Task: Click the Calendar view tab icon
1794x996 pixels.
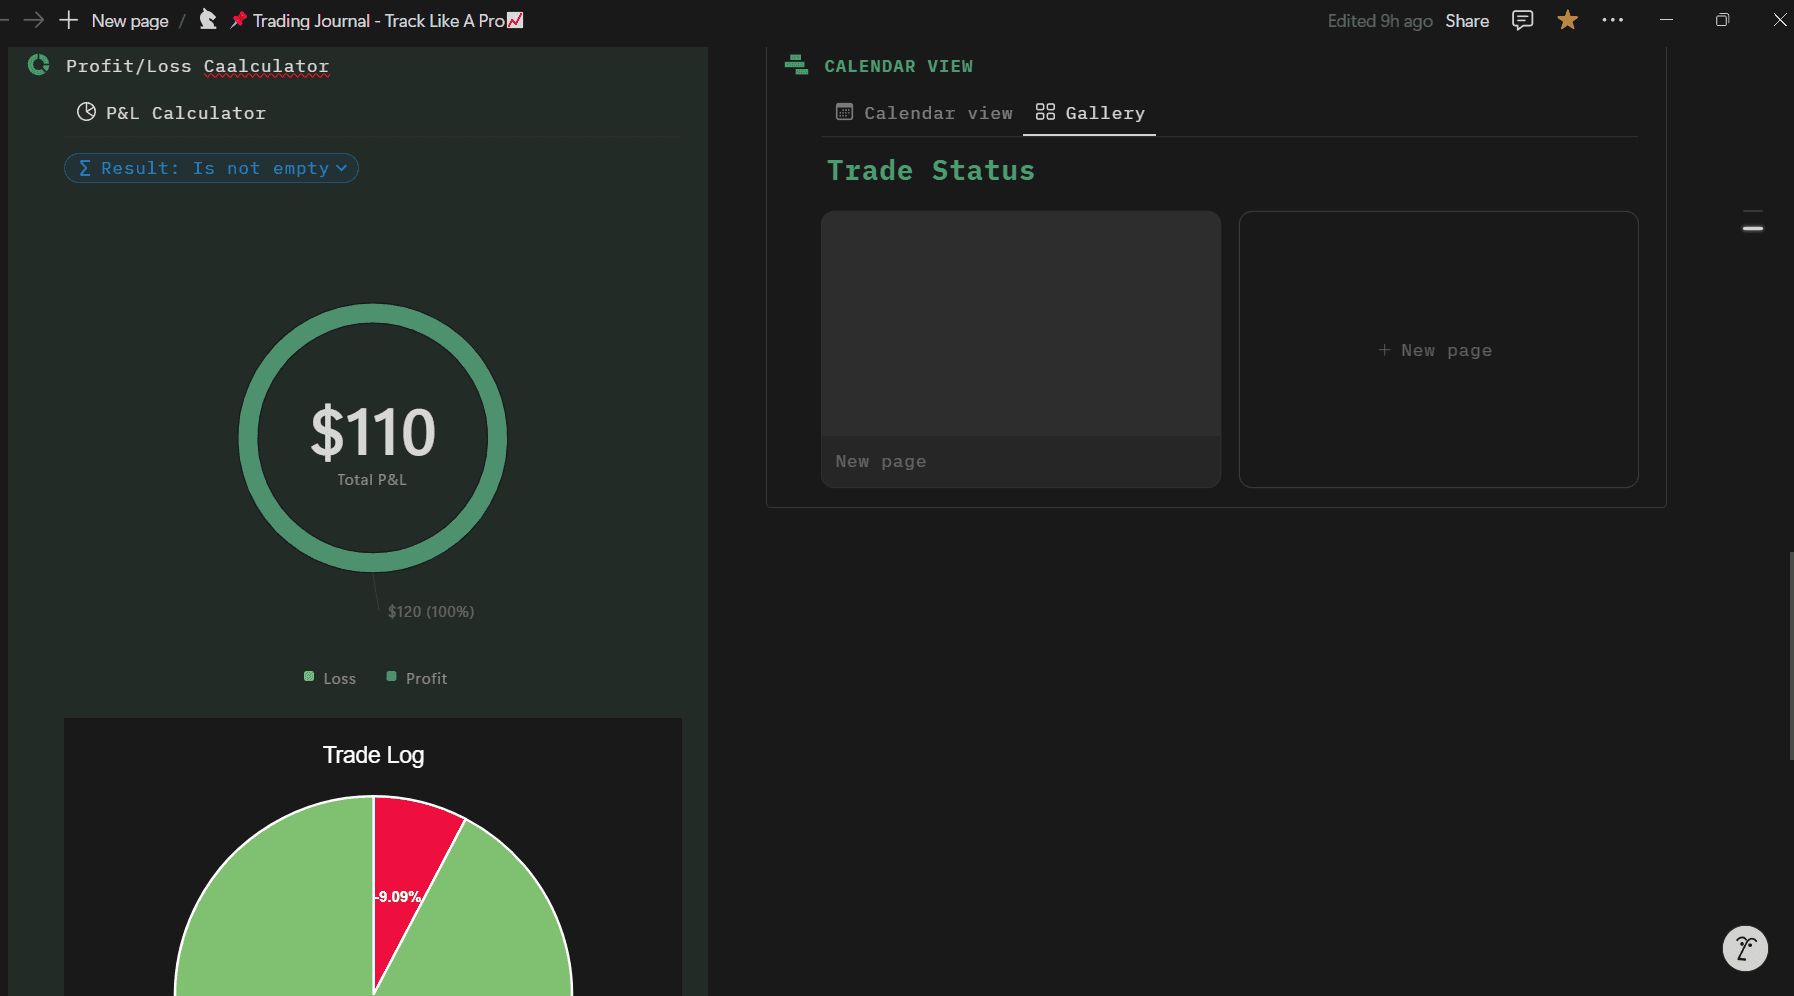Action: coord(844,112)
